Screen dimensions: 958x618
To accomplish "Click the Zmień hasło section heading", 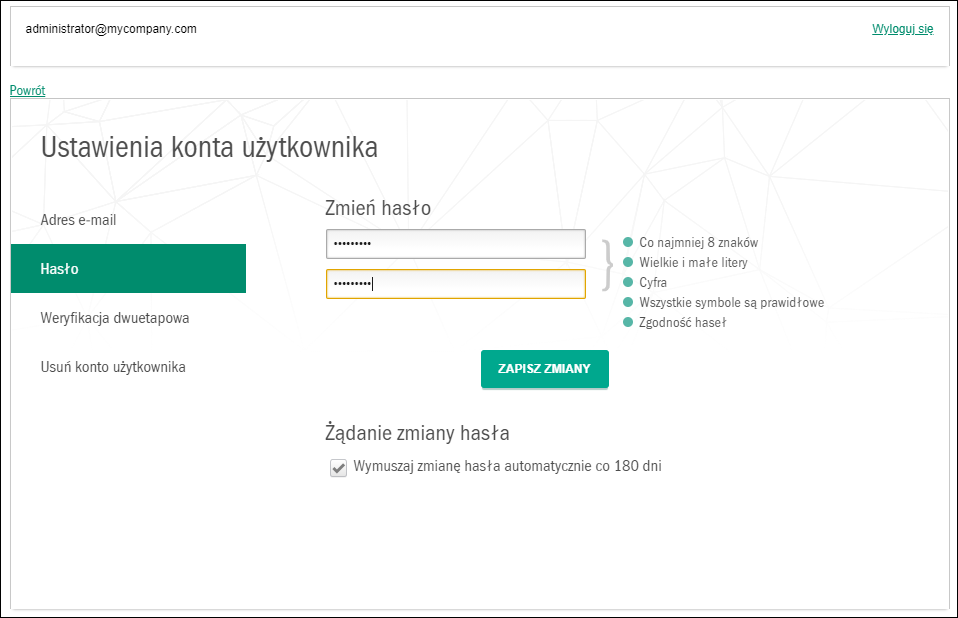I will click(x=378, y=208).
